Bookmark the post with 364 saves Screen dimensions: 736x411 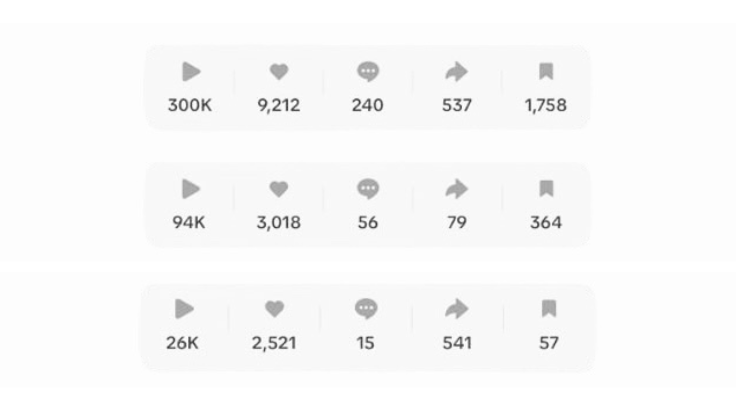[546, 188]
